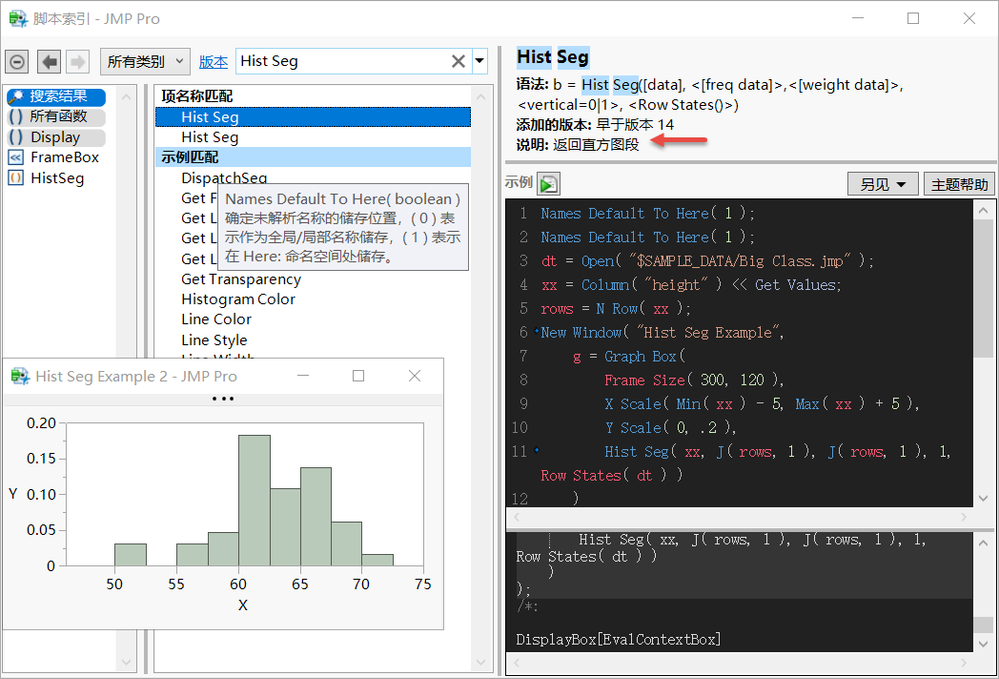The width and height of the screenshot is (999, 679).
Task: Select DispatchSeg in example matches
Action: [x=224, y=178]
